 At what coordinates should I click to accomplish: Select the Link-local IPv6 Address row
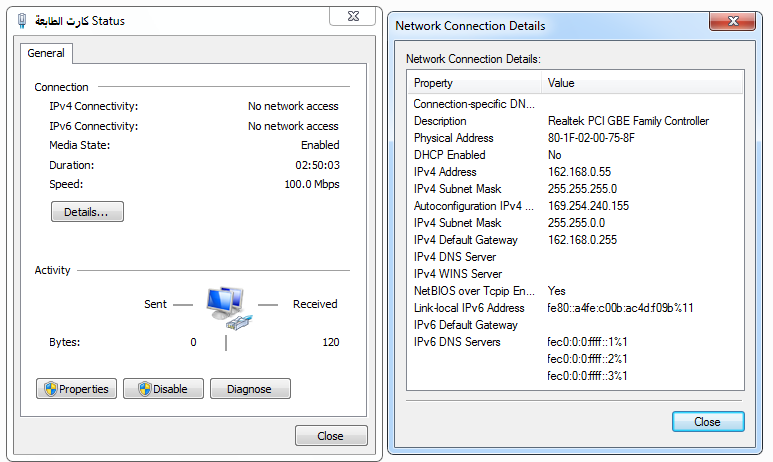[575, 308]
